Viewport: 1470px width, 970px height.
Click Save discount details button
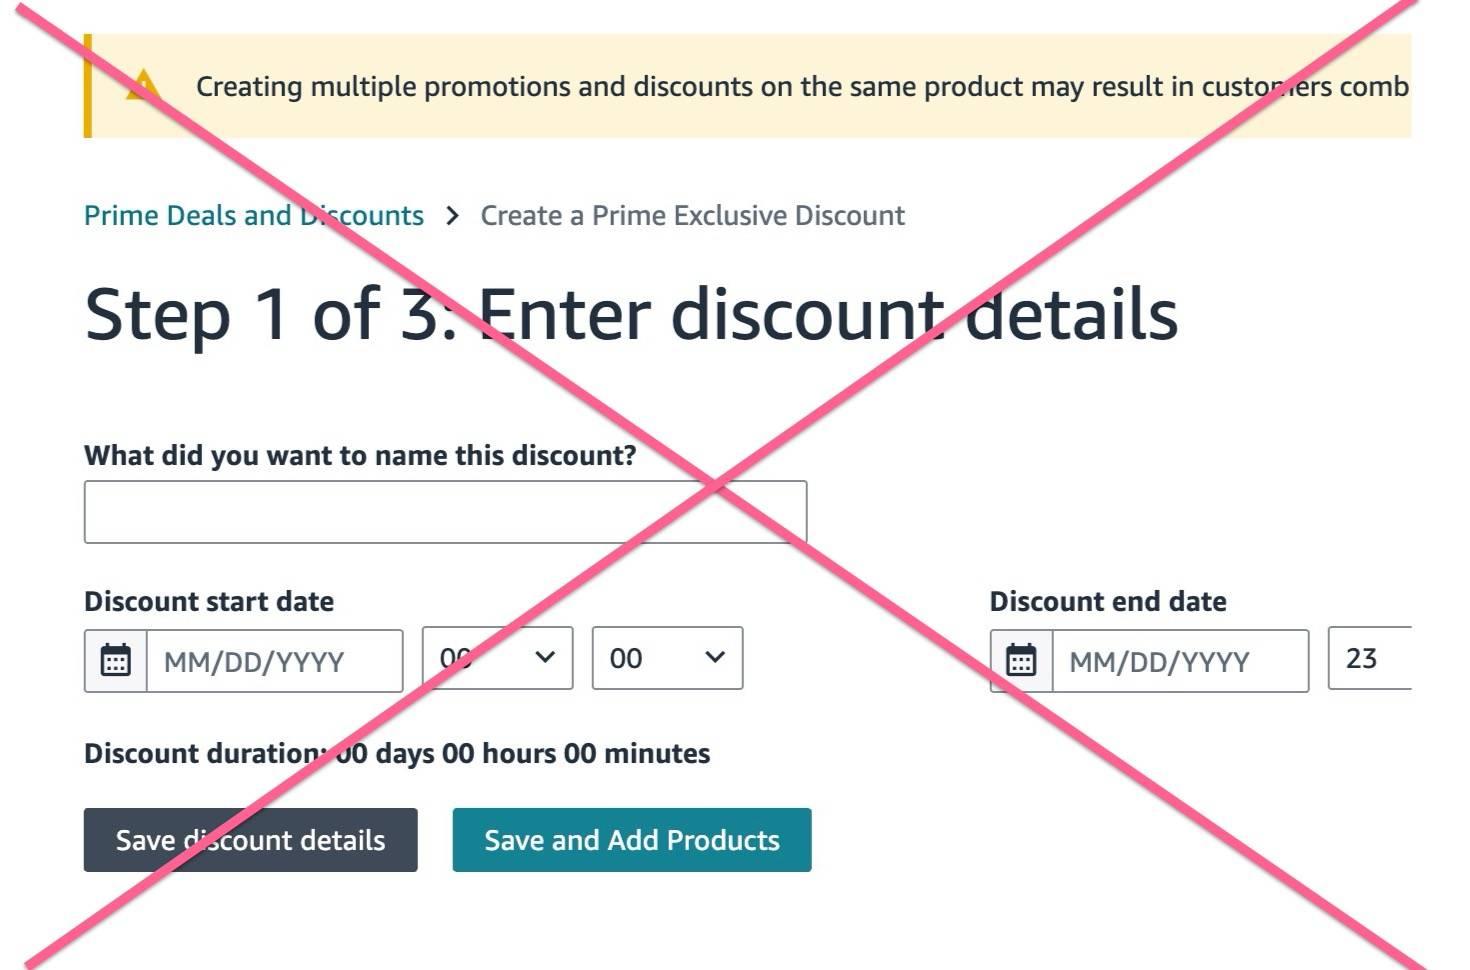[x=251, y=840]
